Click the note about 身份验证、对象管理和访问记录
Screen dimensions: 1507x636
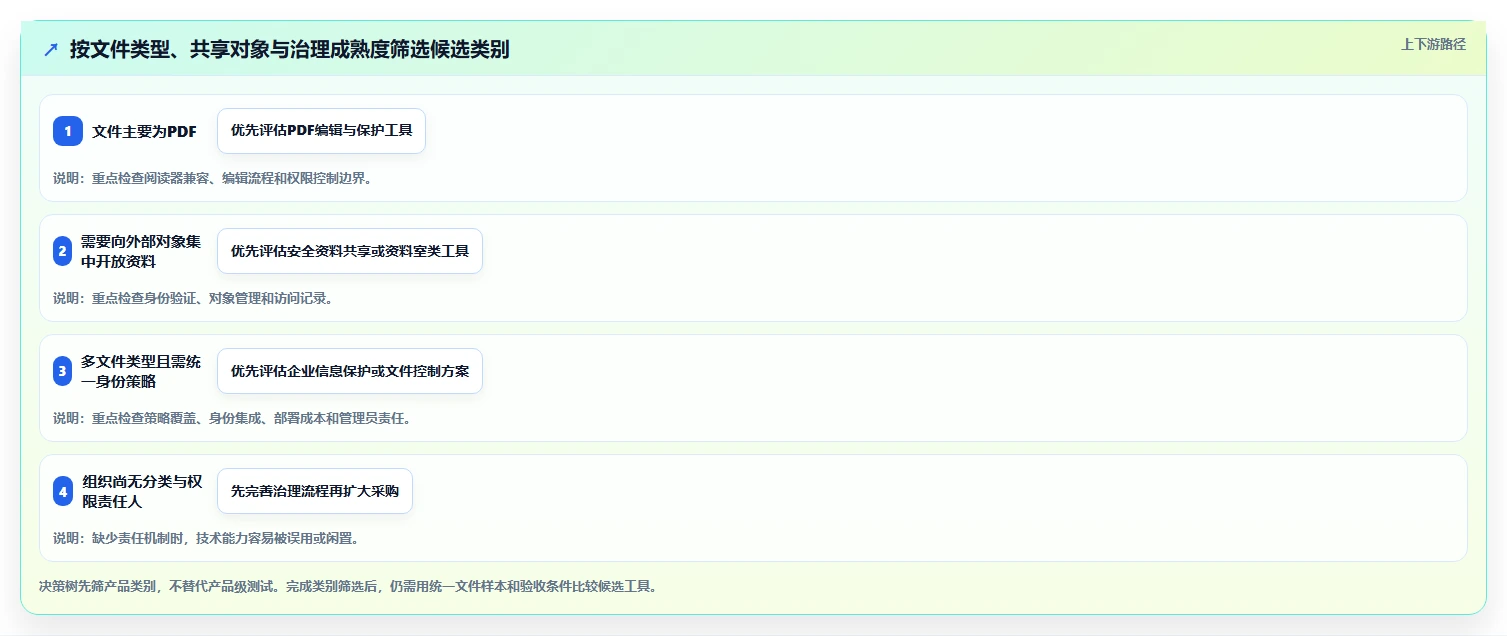click(x=192, y=298)
